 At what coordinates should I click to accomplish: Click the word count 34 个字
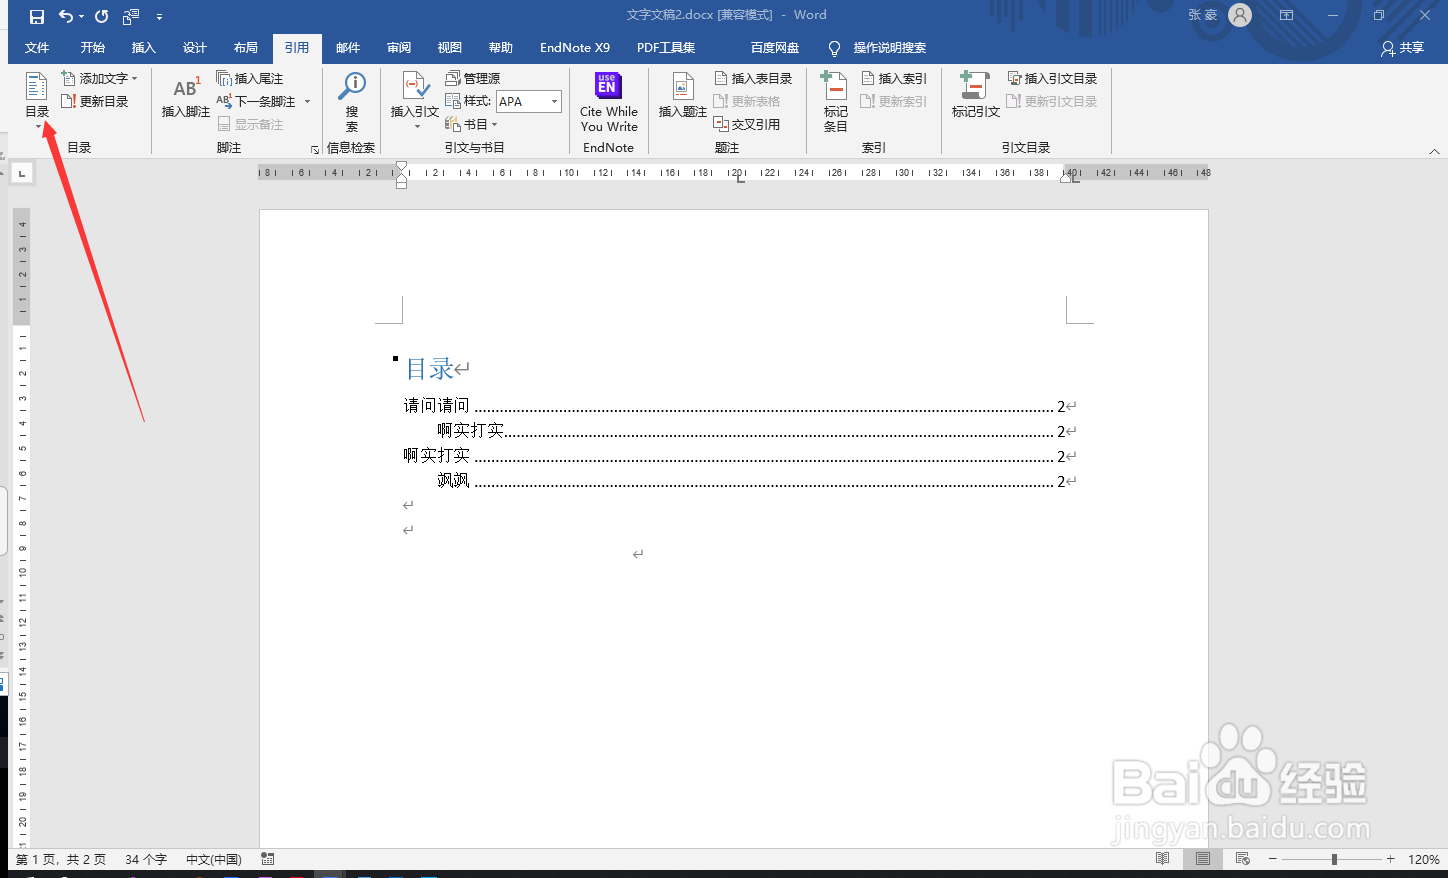coord(146,859)
